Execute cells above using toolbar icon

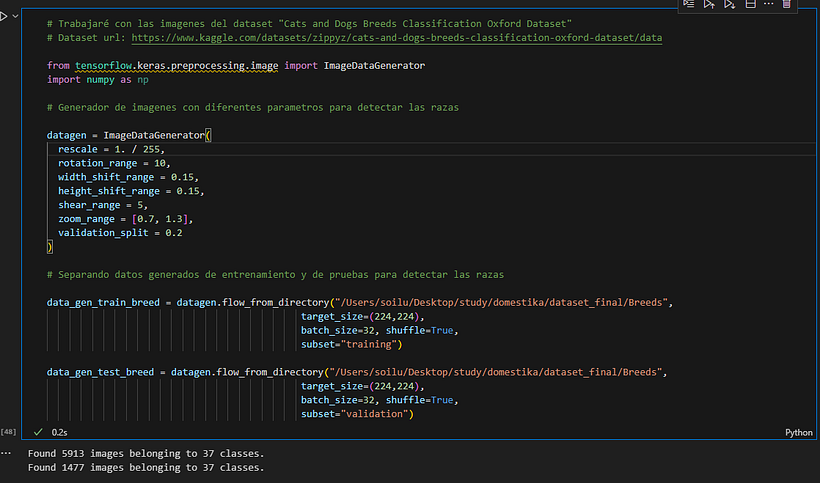(x=709, y=4)
